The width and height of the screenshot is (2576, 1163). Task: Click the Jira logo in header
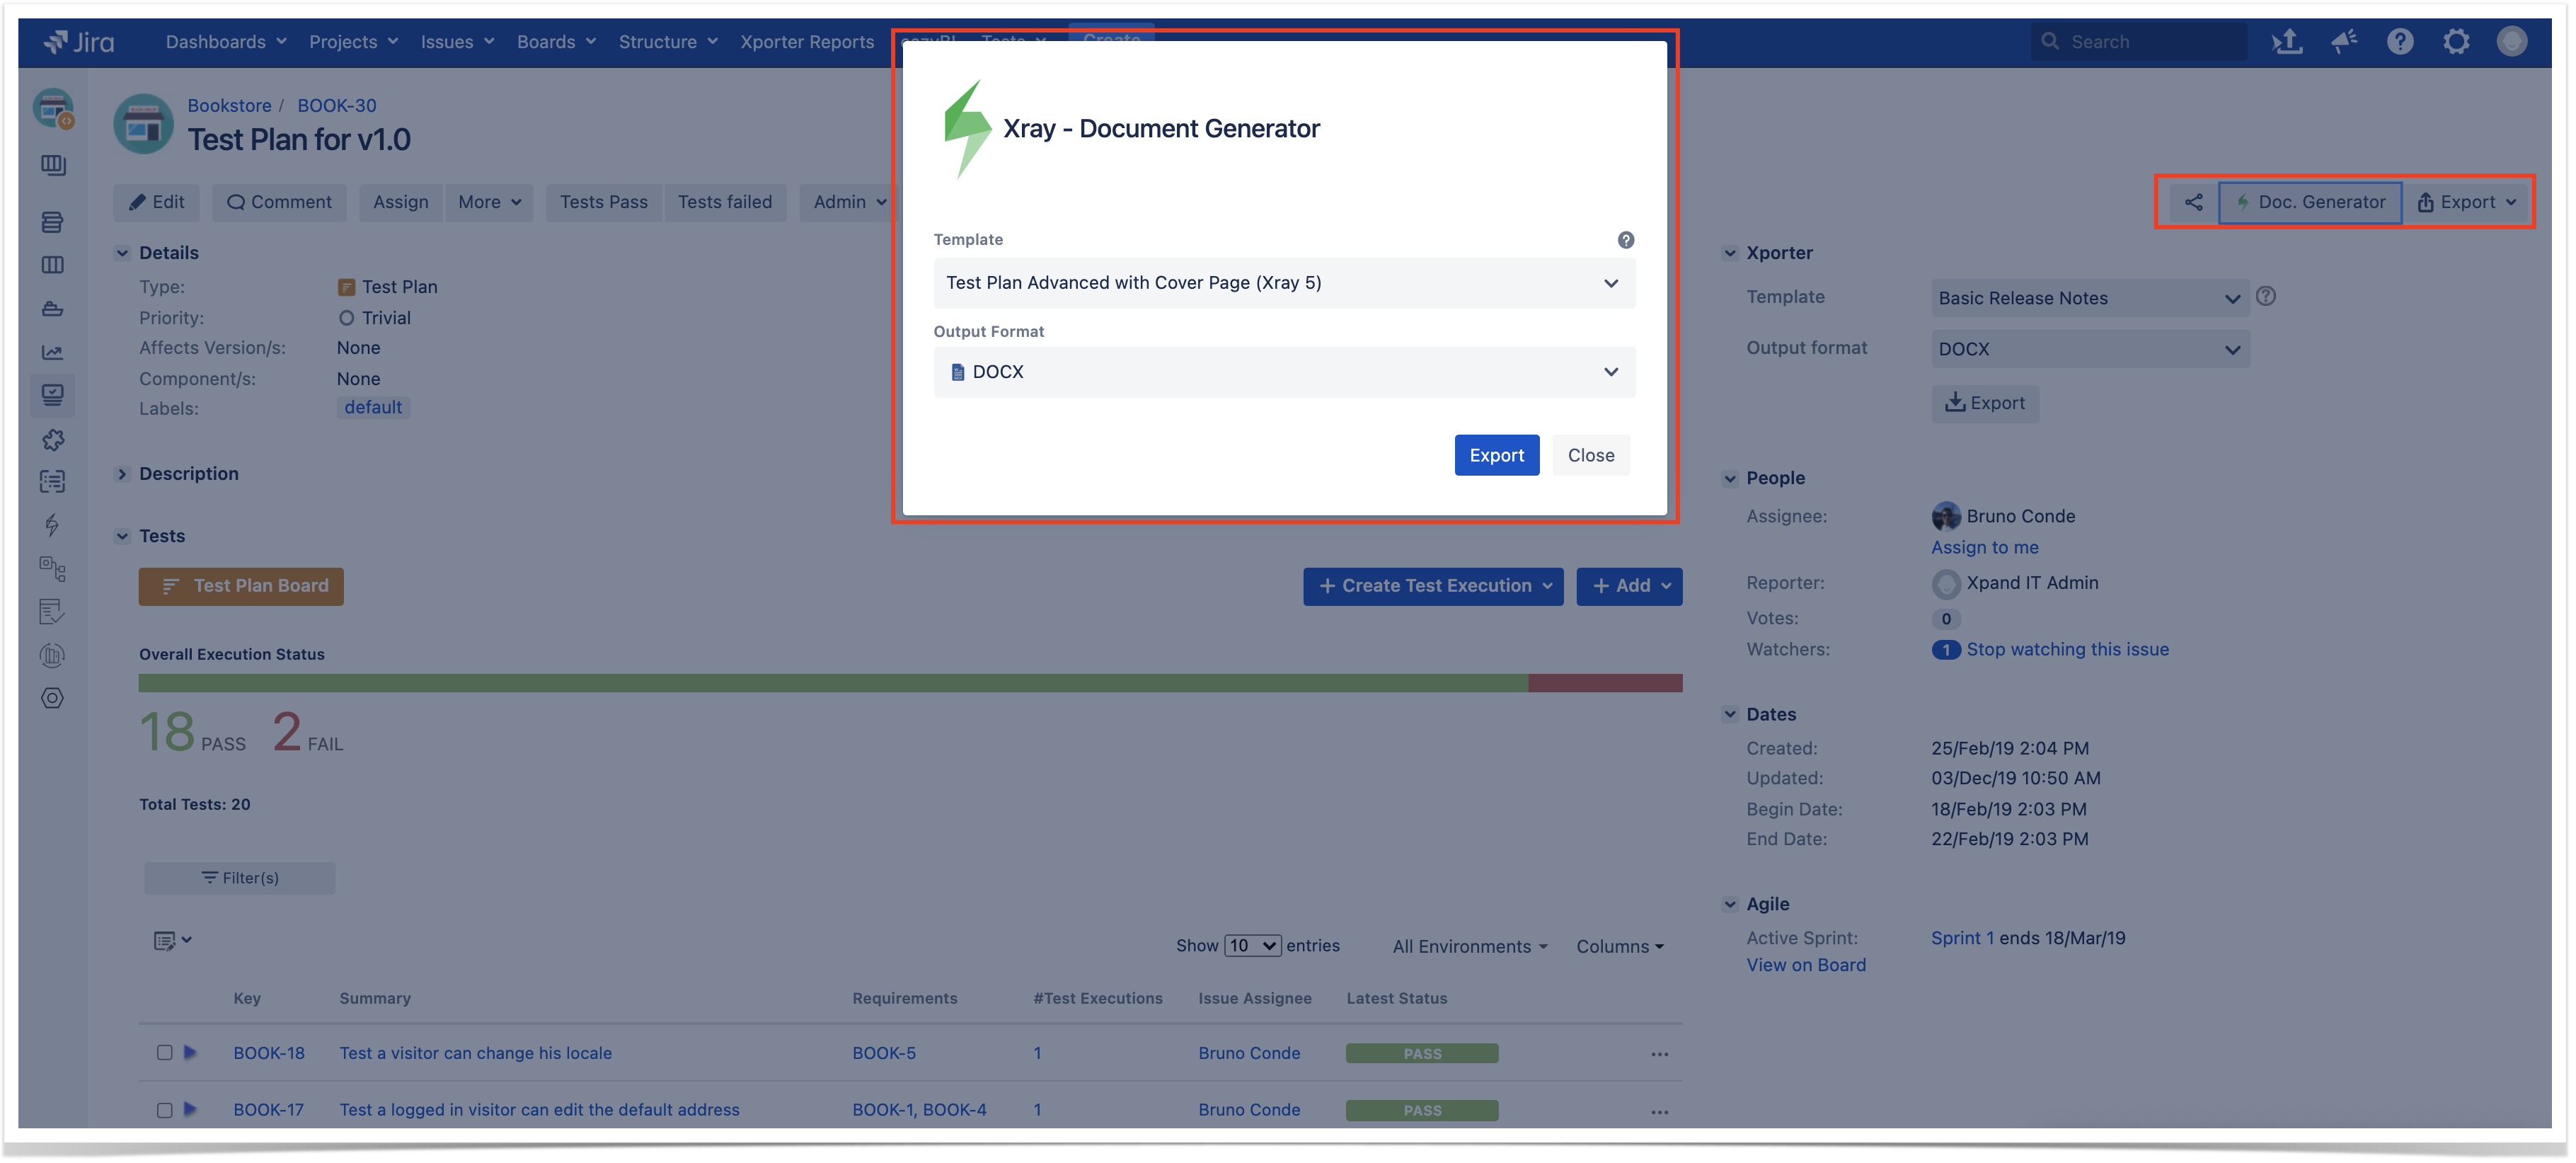79,41
